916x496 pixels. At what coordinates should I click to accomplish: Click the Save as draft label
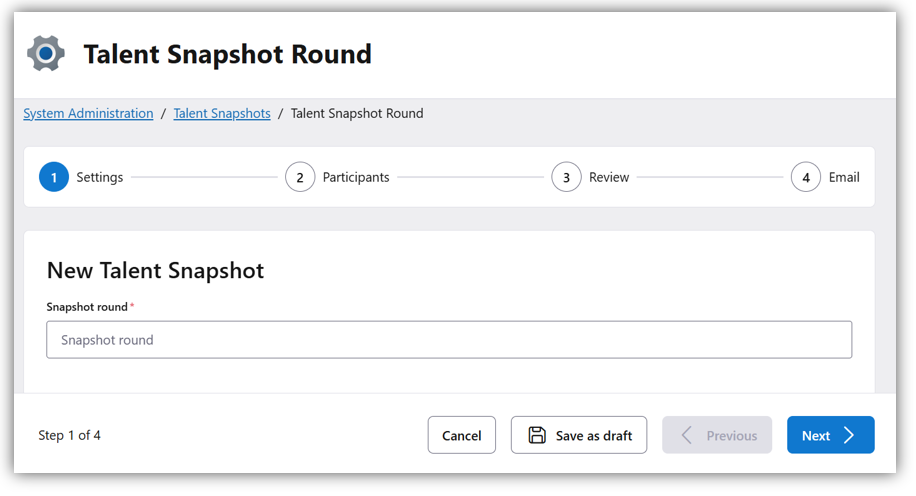click(x=594, y=436)
